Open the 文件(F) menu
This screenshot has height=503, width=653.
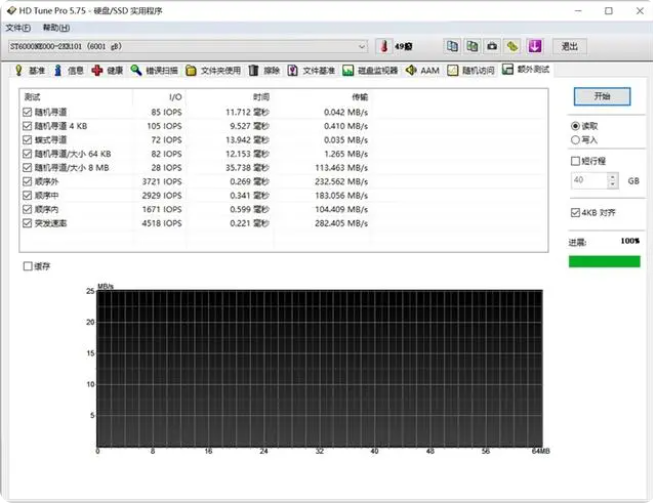[18, 28]
